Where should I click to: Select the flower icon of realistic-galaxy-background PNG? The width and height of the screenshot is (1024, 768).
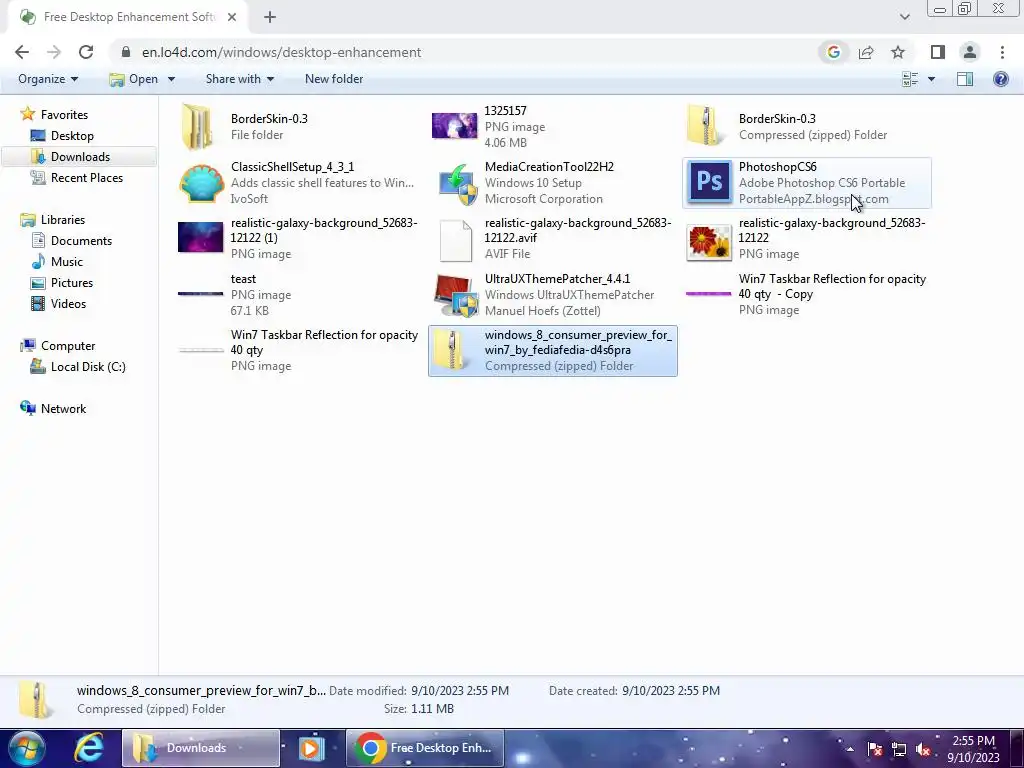click(709, 242)
